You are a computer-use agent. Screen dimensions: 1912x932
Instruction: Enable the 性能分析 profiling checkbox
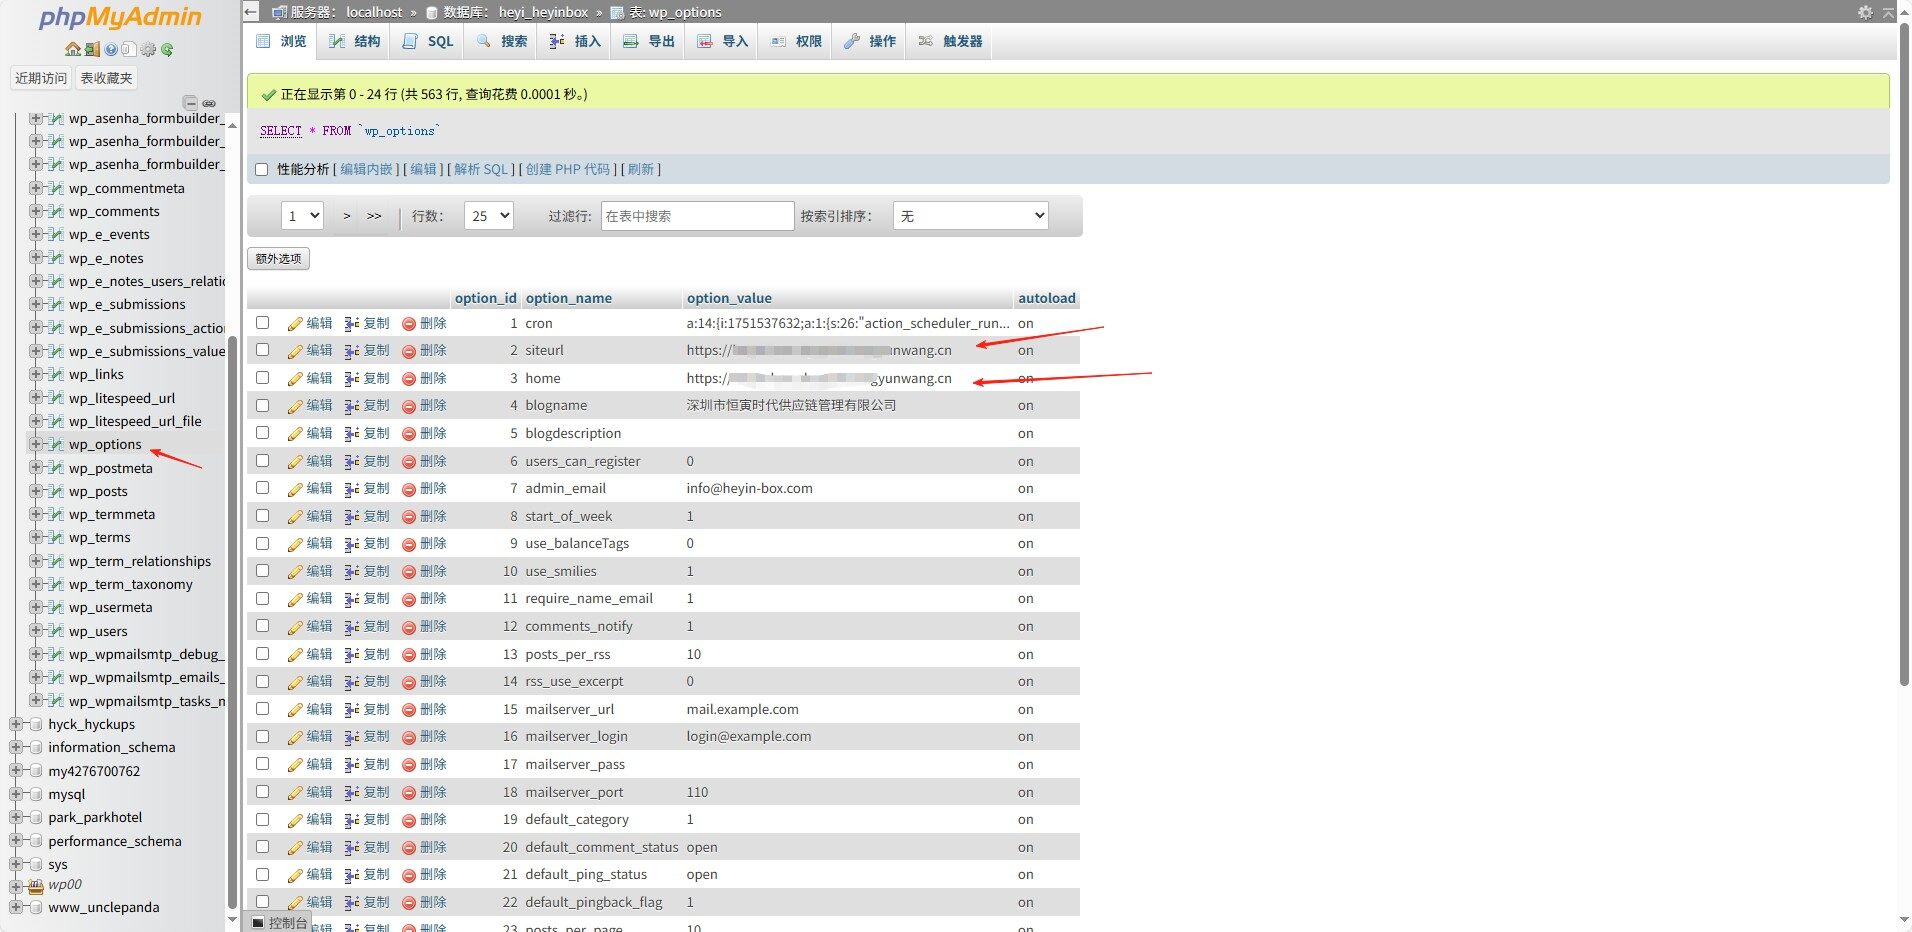(x=262, y=170)
